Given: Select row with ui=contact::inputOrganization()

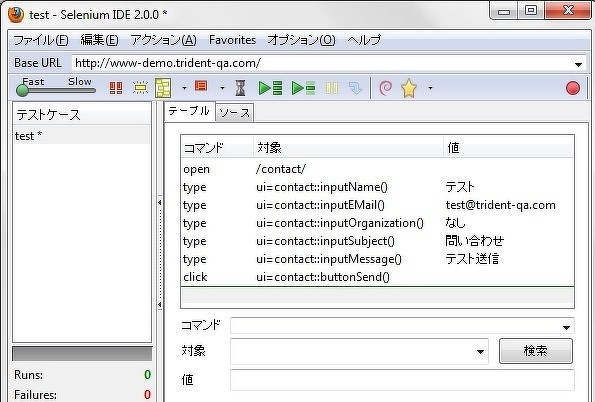Looking at the screenshot, I should [x=377, y=223].
